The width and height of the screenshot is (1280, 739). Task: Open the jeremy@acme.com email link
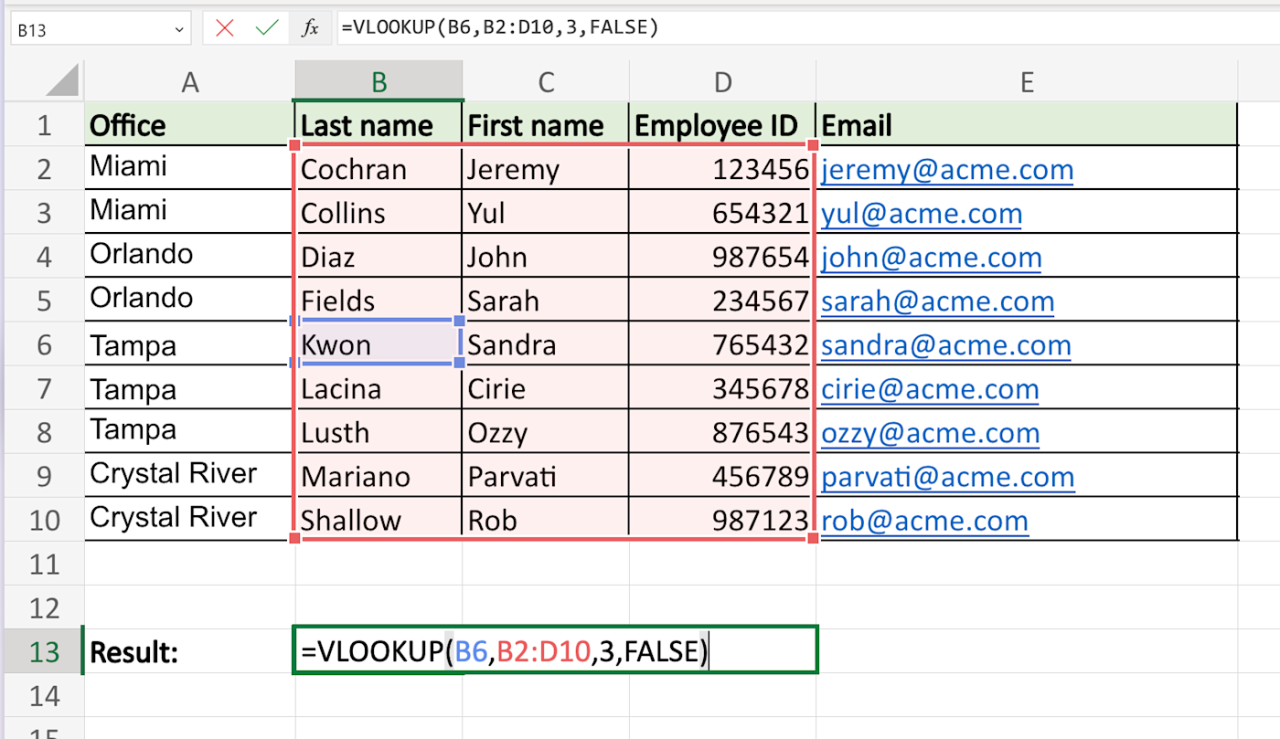click(x=946, y=169)
